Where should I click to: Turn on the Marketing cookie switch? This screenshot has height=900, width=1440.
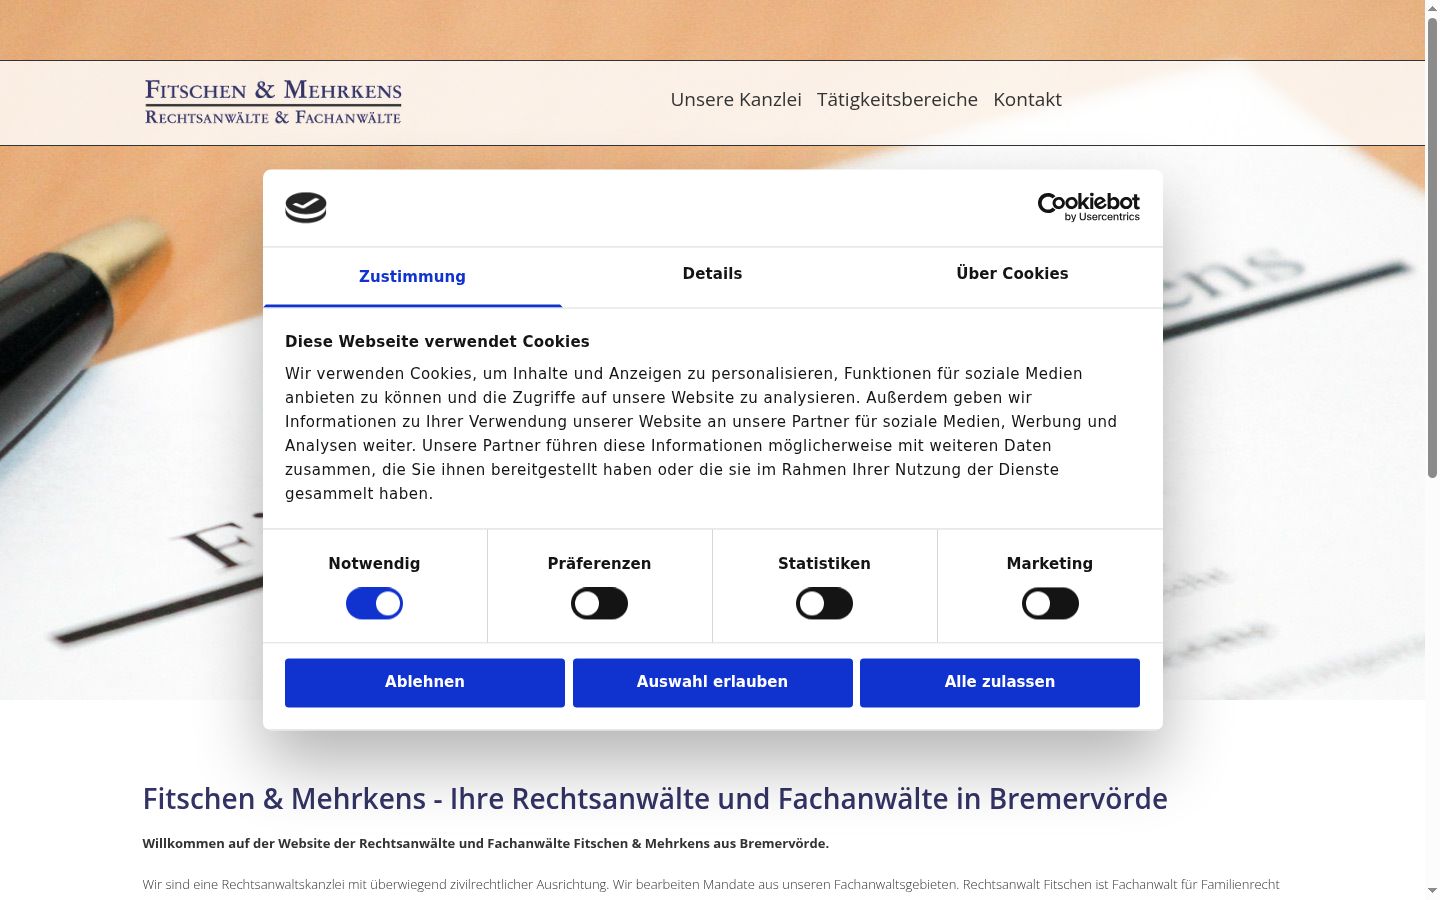1050,604
